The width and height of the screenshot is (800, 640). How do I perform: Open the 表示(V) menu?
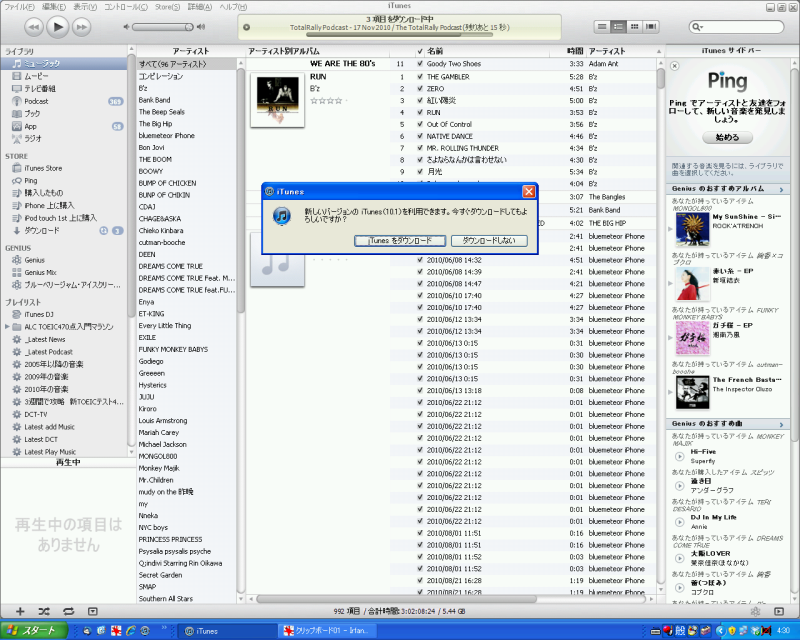[85, 7]
